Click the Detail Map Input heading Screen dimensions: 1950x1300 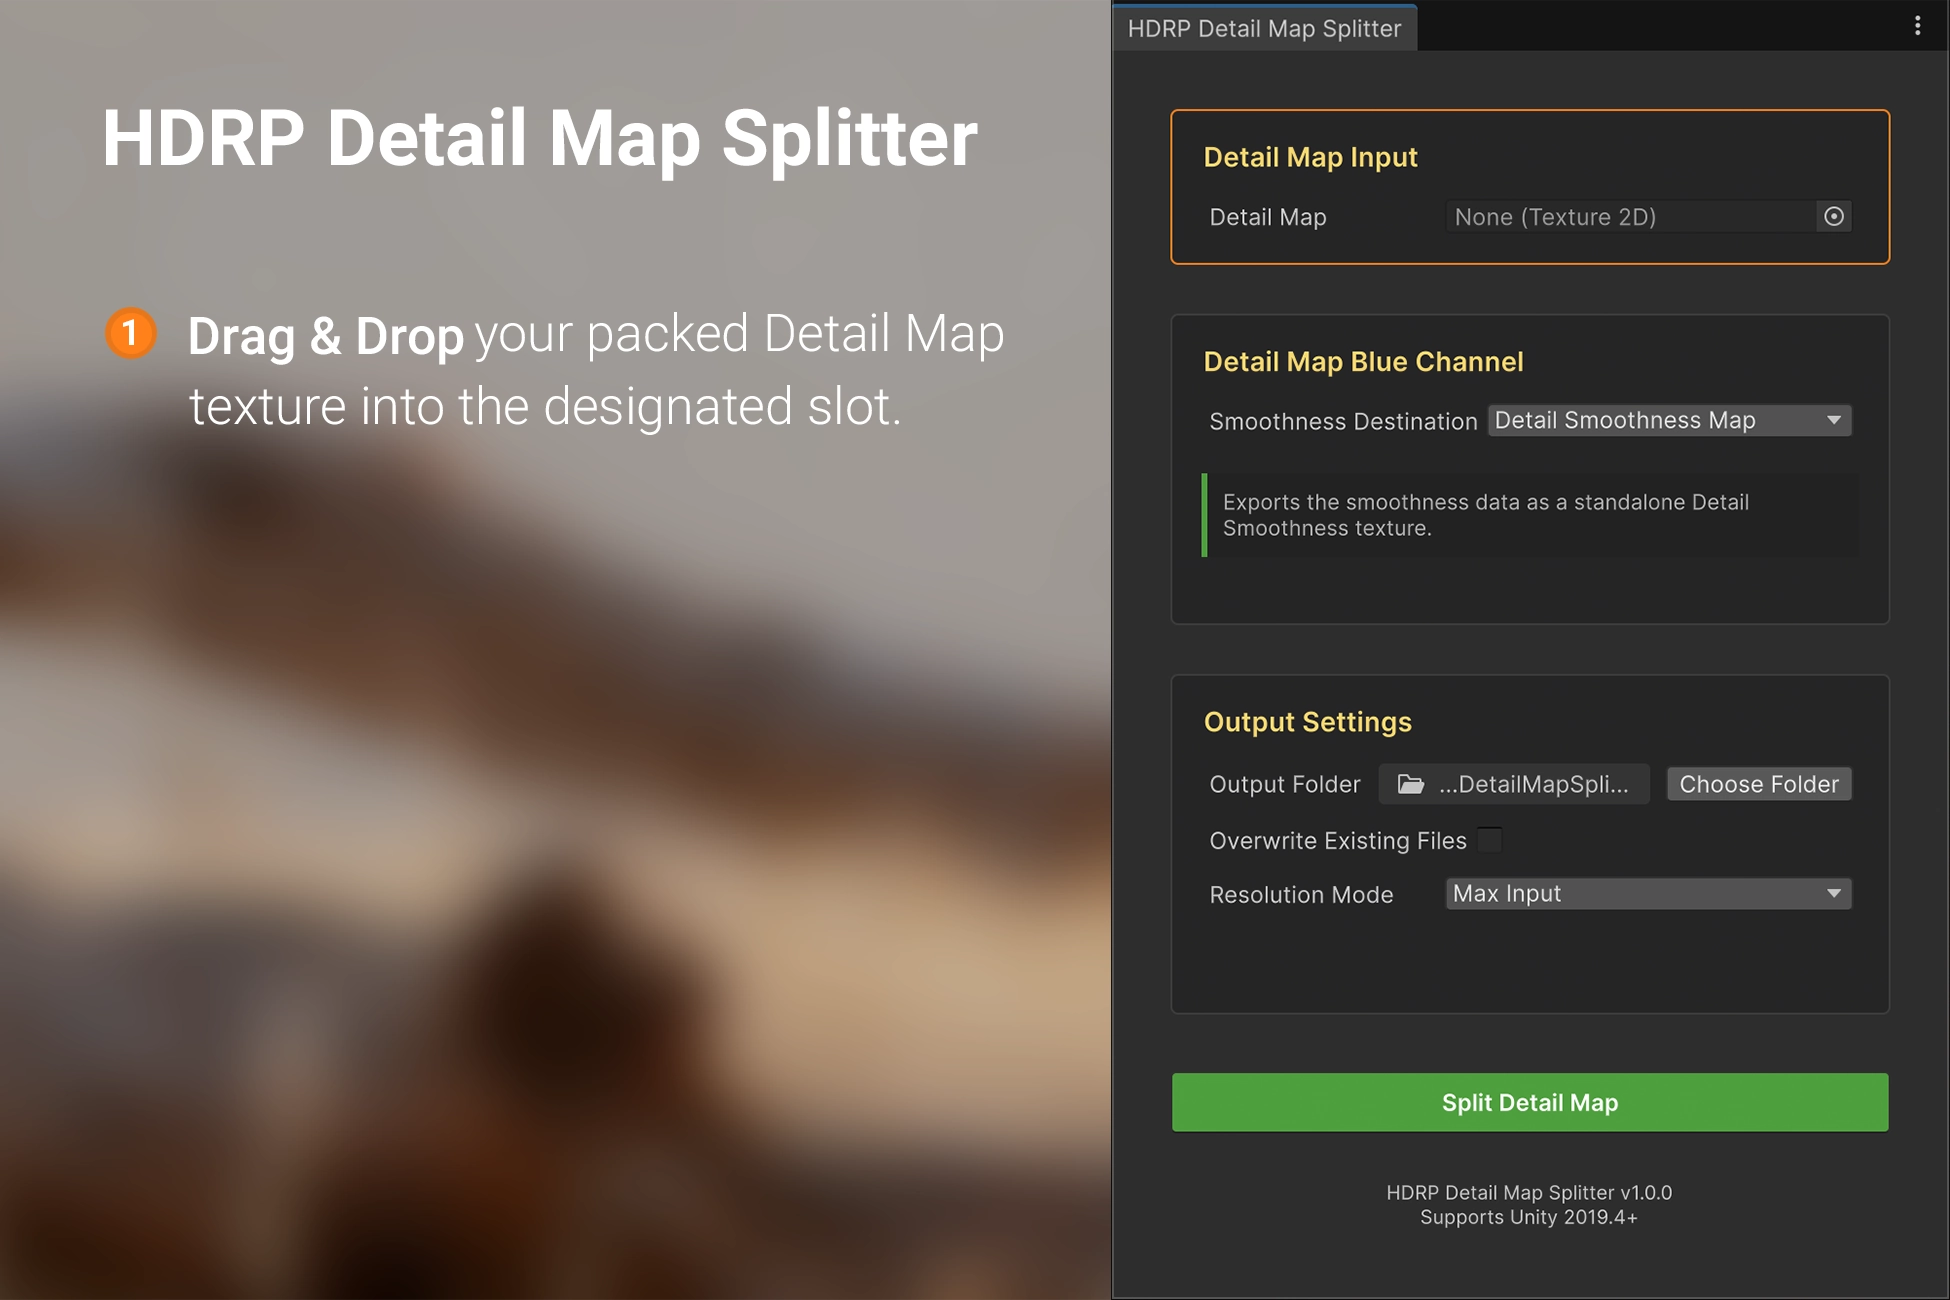pos(1310,157)
